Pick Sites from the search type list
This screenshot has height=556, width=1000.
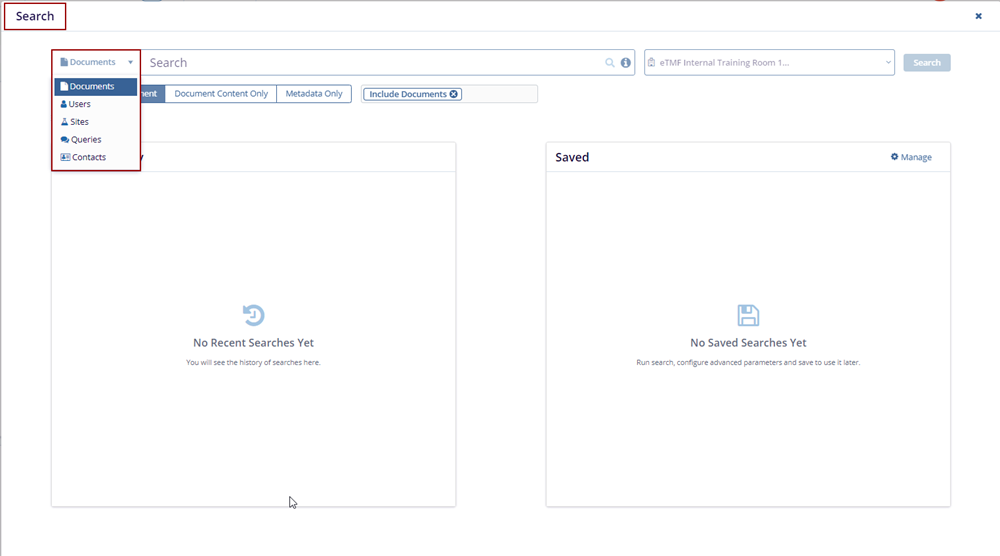pyautogui.click(x=78, y=122)
